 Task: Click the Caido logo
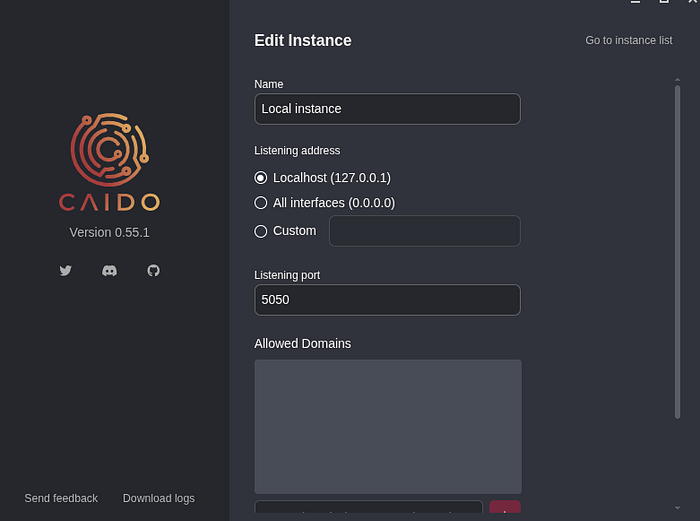pyautogui.click(x=109, y=162)
